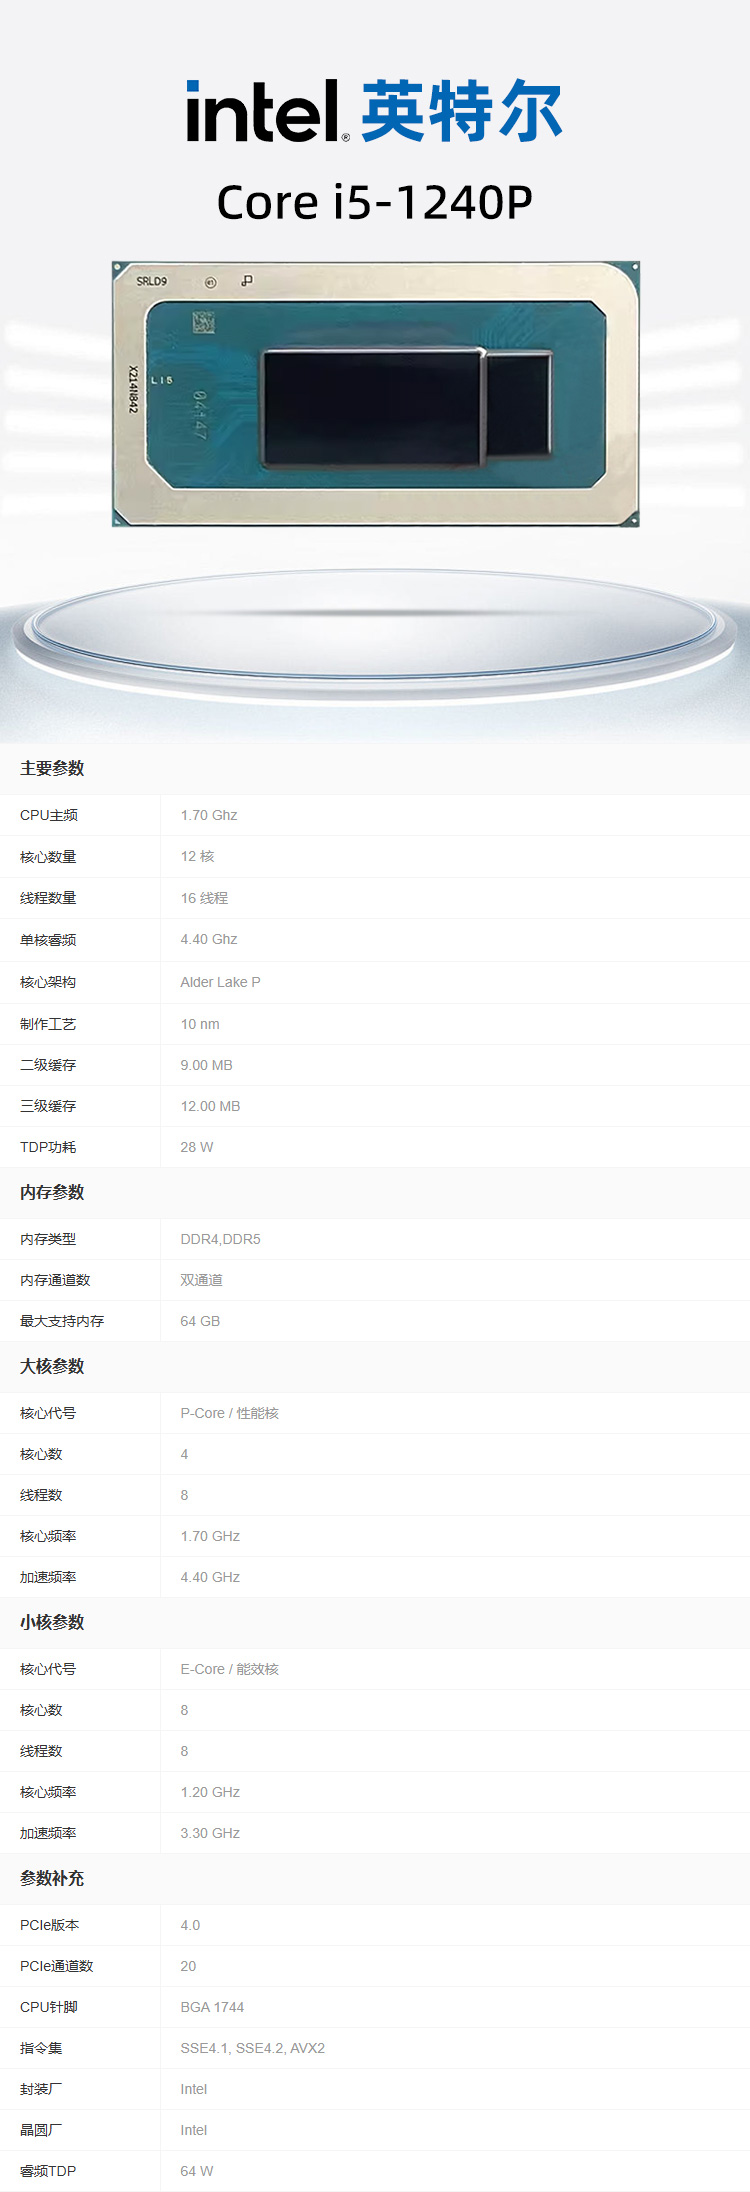Click the 封装厂 label
The image size is (750, 2192).
pyautogui.click(x=41, y=2089)
